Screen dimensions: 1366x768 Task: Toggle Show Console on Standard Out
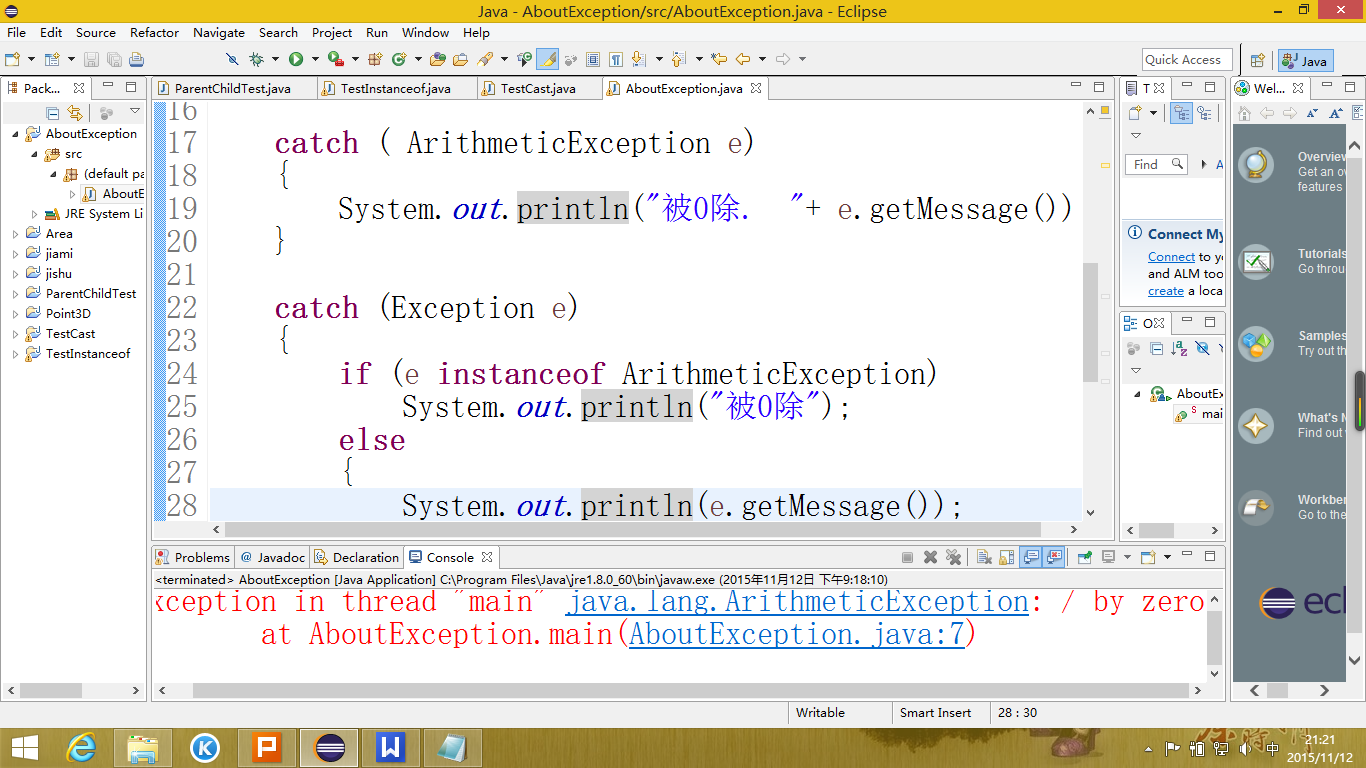click(x=1030, y=557)
